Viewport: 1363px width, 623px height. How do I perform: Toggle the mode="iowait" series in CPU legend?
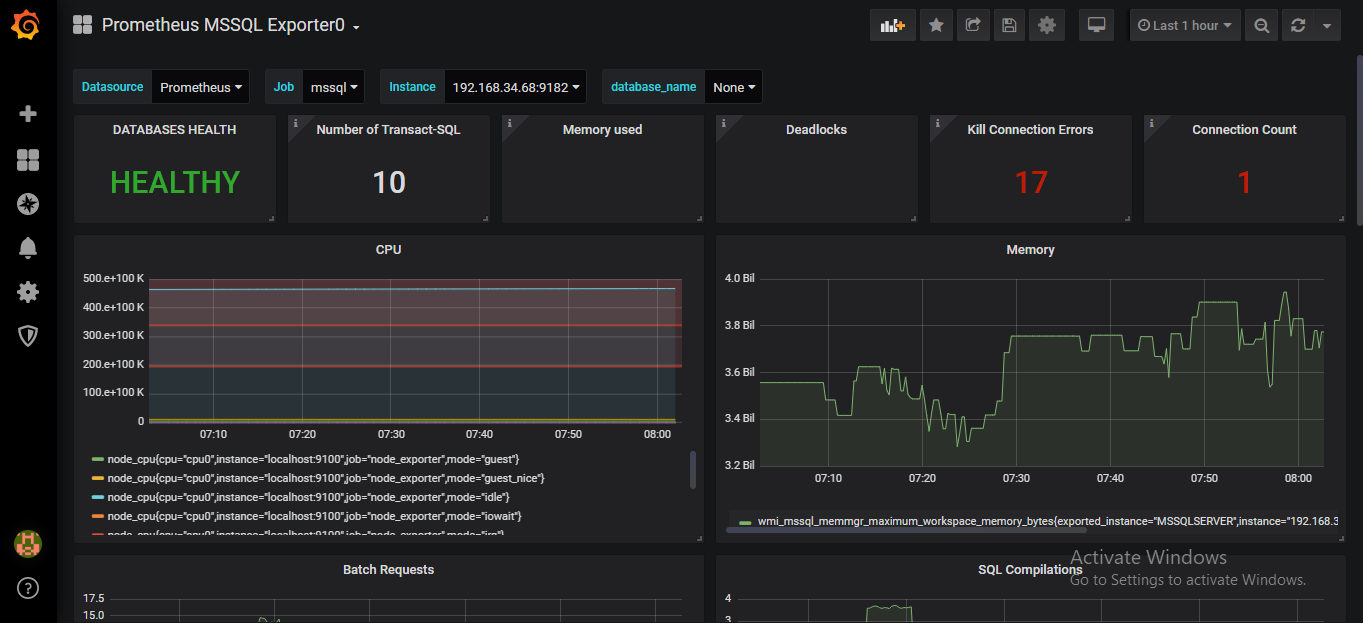click(x=315, y=516)
